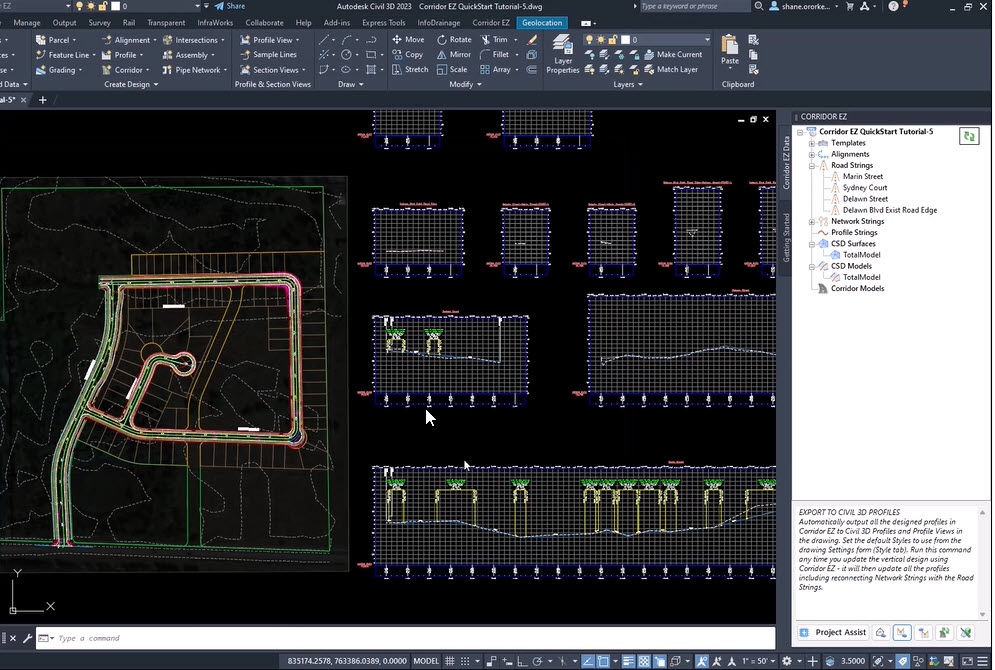Click the Share button in title bar
The width and height of the screenshot is (995, 670).
tap(230, 6)
